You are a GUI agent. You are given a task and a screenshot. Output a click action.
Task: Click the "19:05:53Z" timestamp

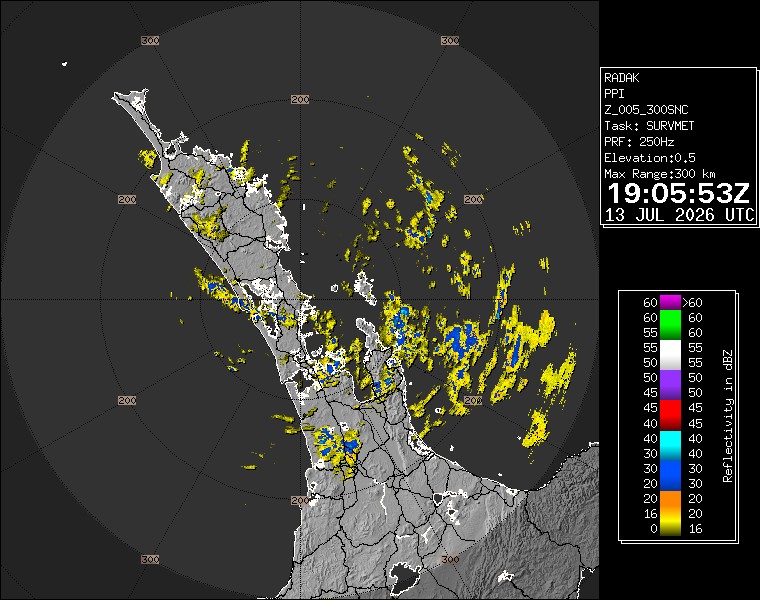679,194
